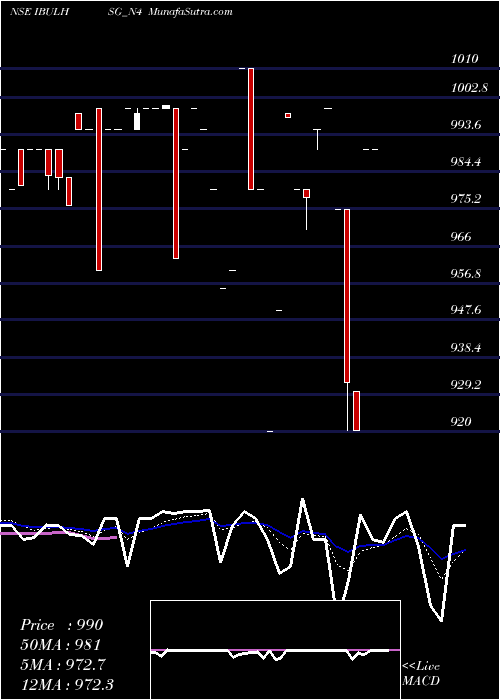
Task: Click the NSE IBULH symbol label
Action: pos(38,12)
